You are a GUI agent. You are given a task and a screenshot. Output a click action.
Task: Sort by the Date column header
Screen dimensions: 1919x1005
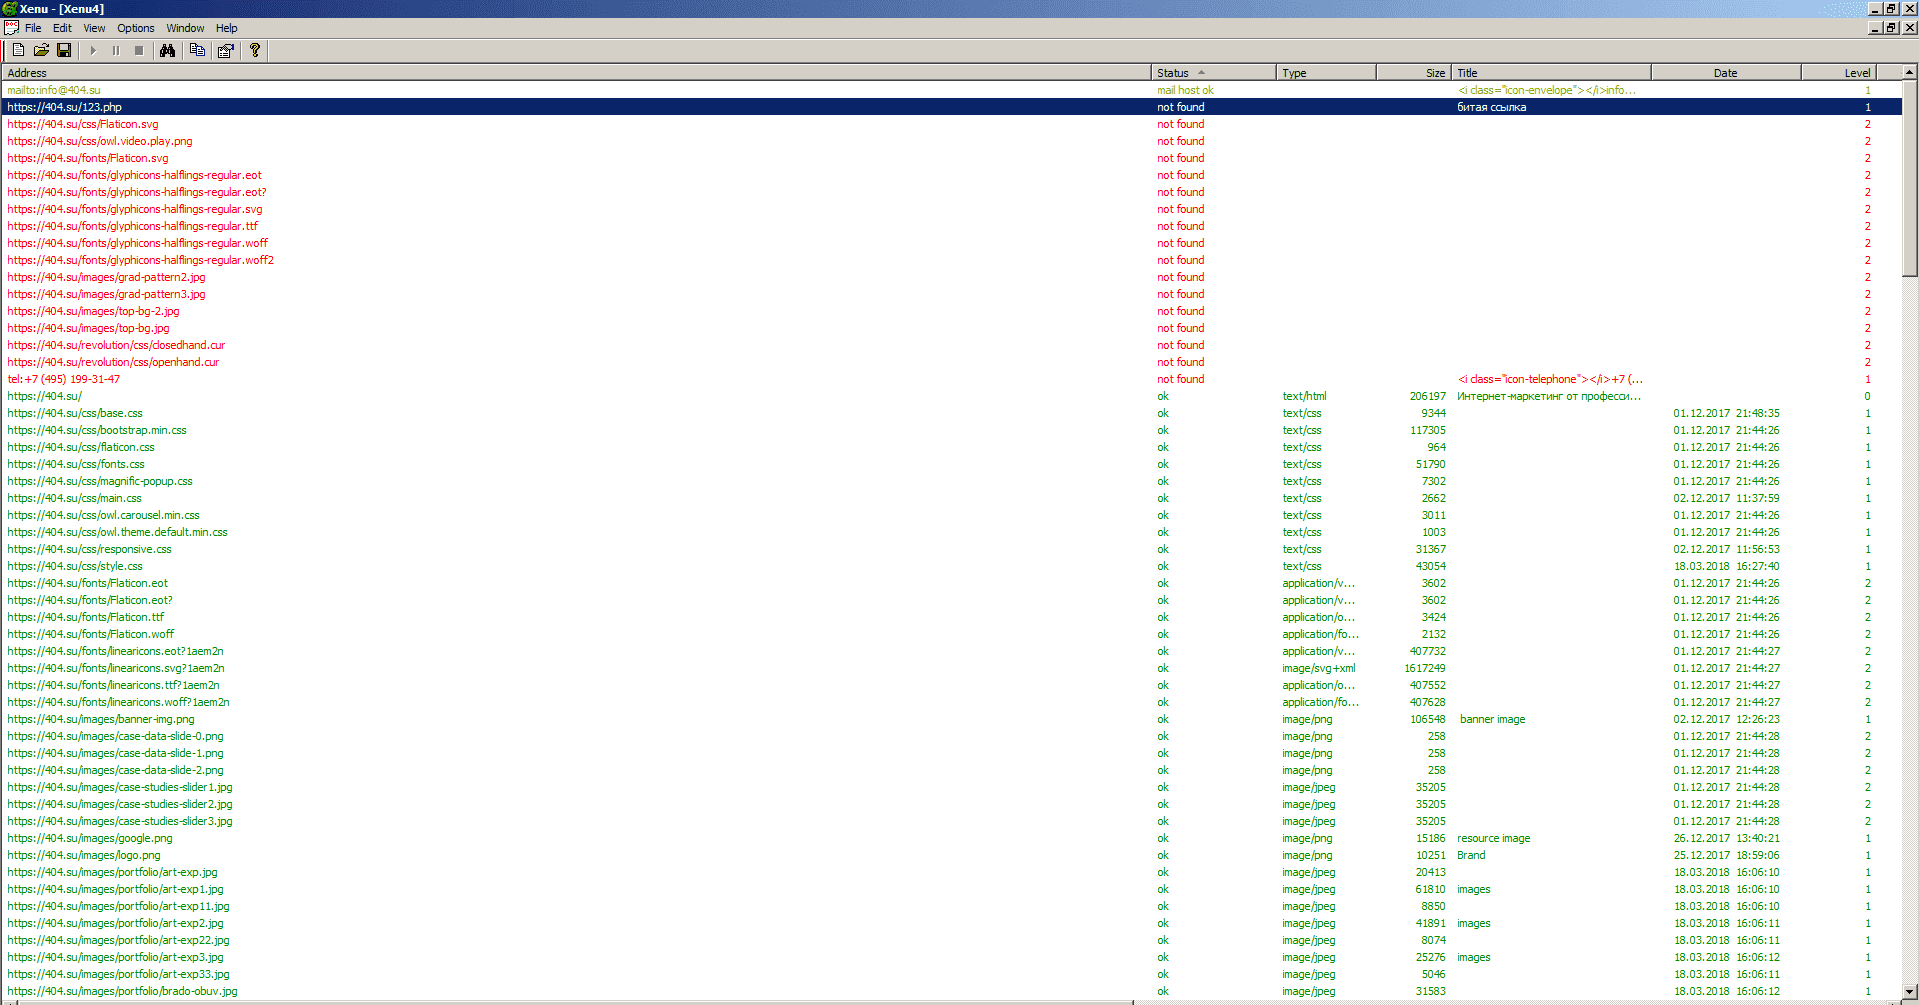coord(1726,73)
